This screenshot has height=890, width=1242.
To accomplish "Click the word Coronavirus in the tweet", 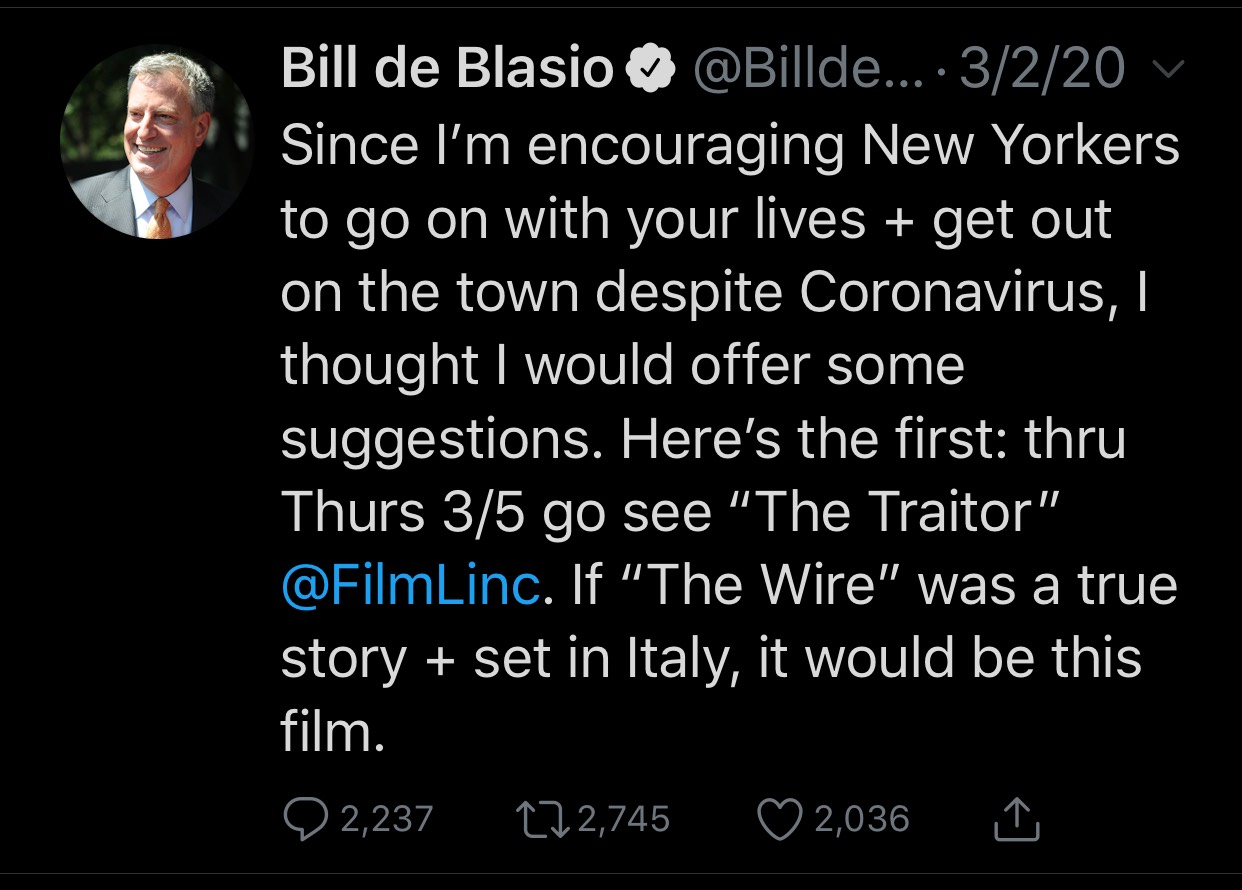I will (x=948, y=292).
